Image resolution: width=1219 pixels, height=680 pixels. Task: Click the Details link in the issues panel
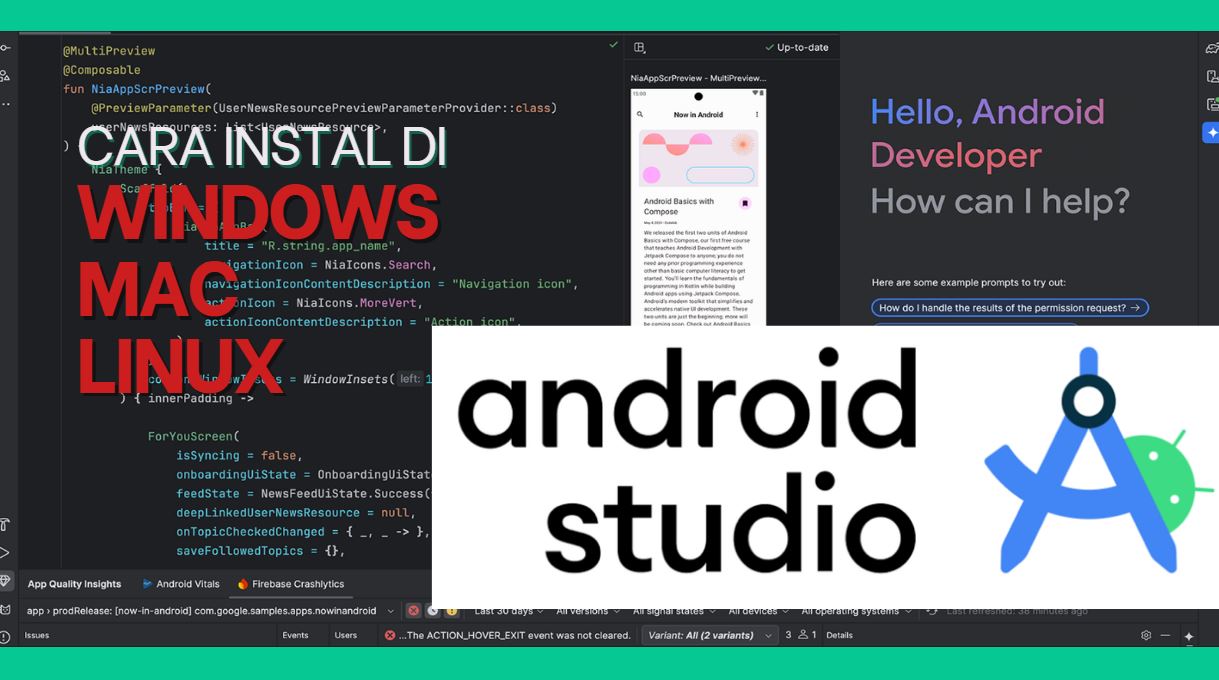click(838, 634)
